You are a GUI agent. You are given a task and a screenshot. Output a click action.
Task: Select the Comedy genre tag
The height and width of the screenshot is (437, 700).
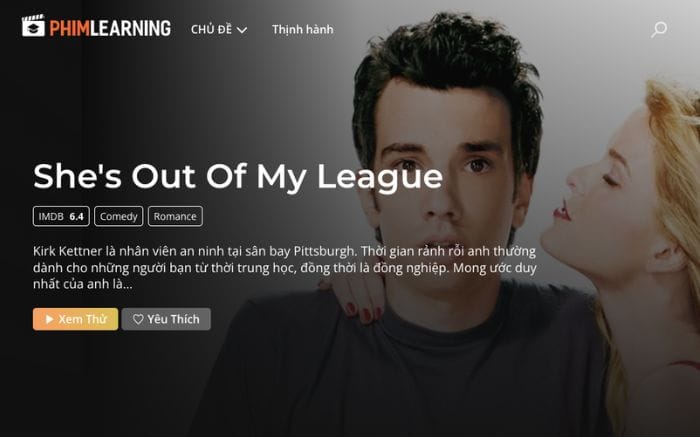tap(119, 216)
